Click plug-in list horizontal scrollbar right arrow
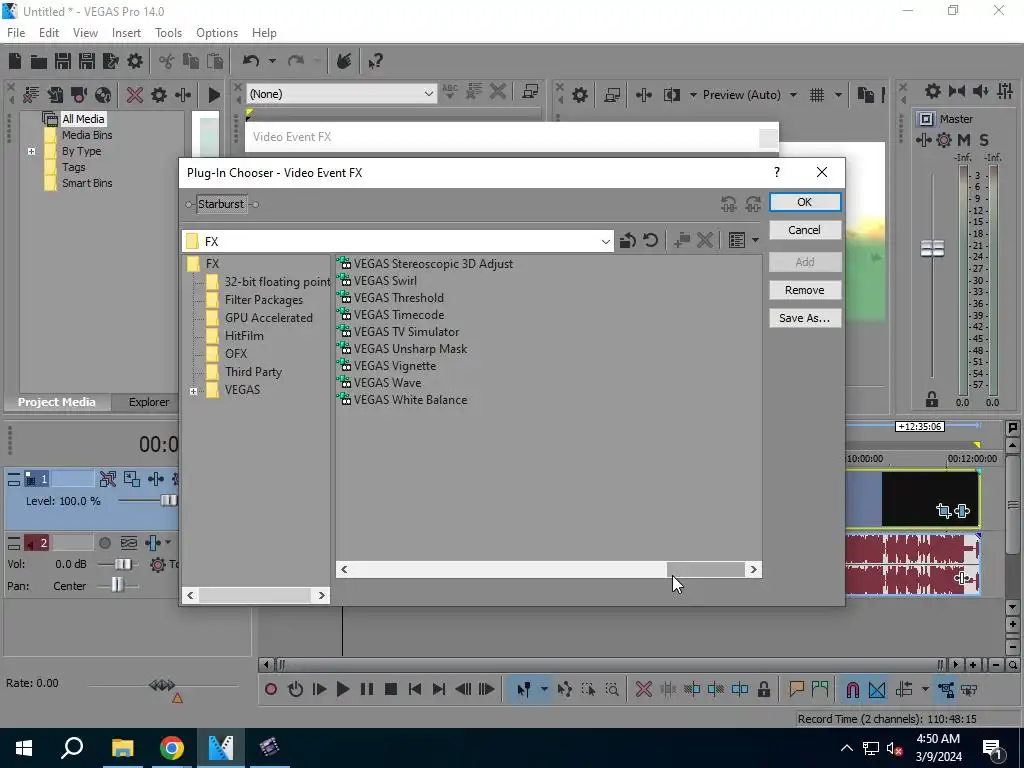1024x768 pixels. coord(753,569)
